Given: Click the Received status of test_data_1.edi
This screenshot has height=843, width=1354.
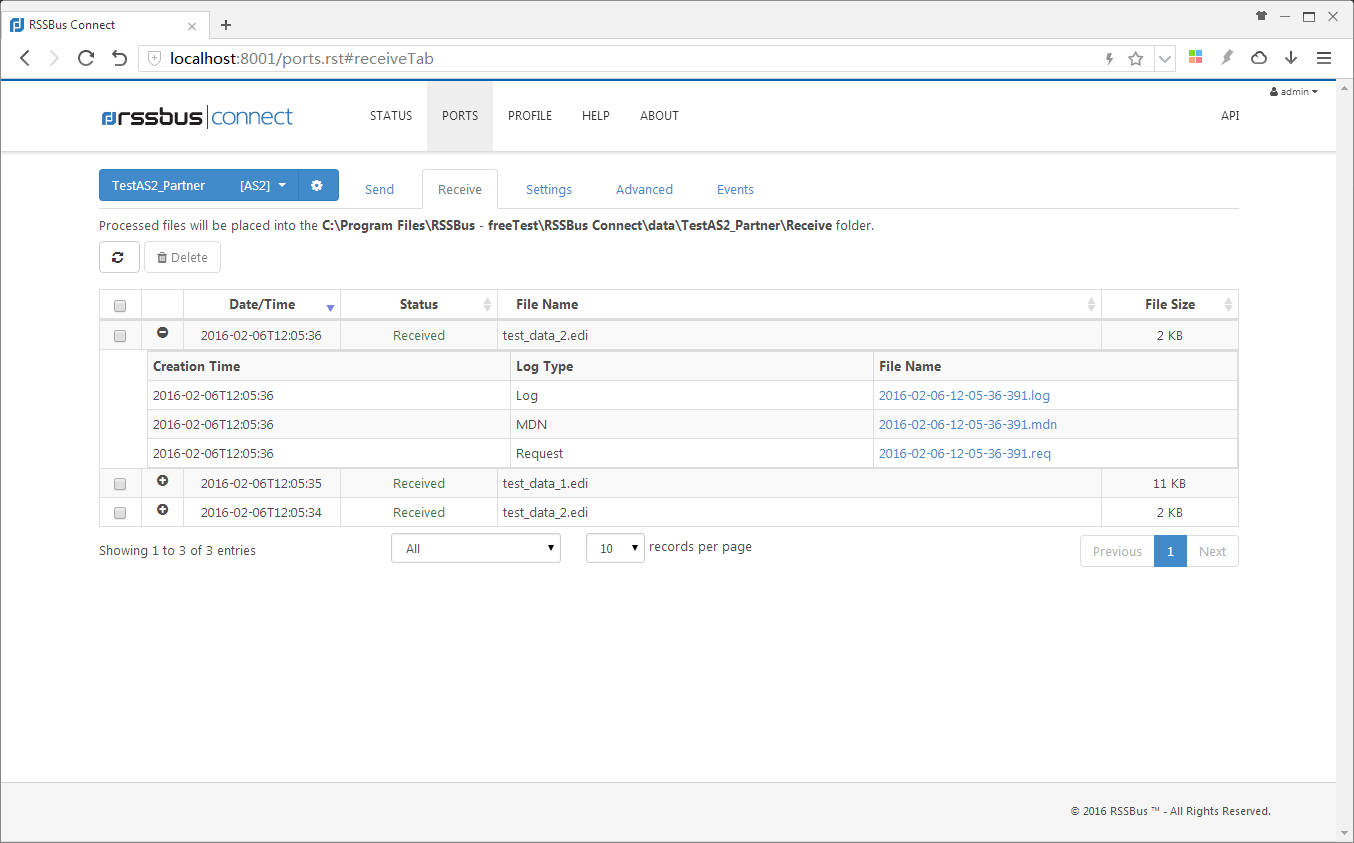Looking at the screenshot, I should [x=419, y=483].
